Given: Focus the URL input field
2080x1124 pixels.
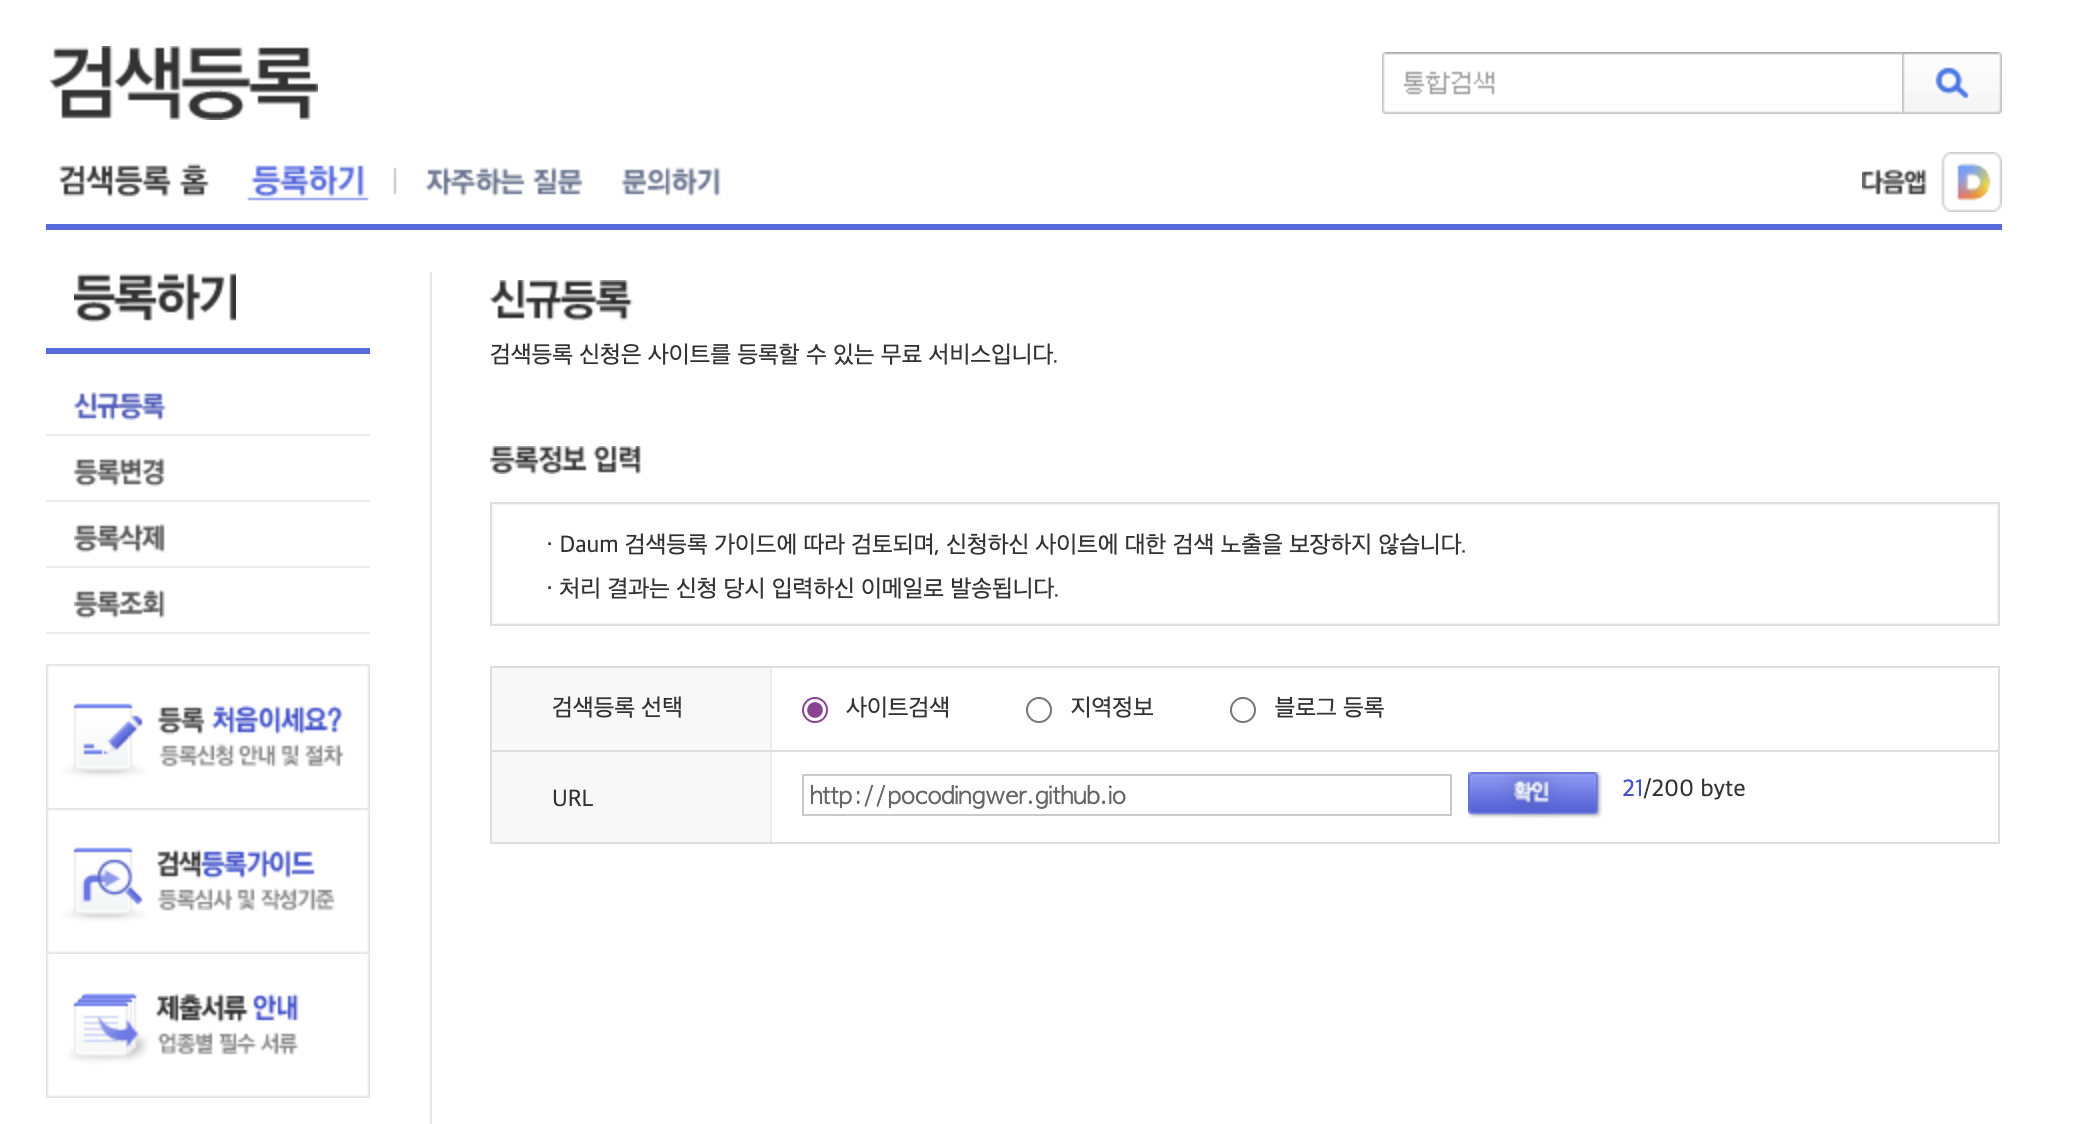Looking at the screenshot, I should tap(1125, 795).
